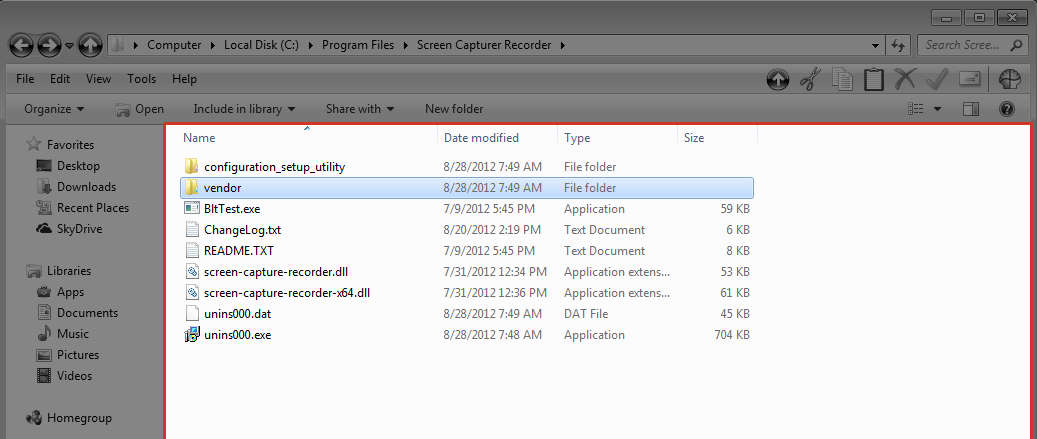Image resolution: width=1037 pixels, height=439 pixels.
Task: Click Screen Capturer Recorder in breadcrumb
Action: [x=484, y=46]
